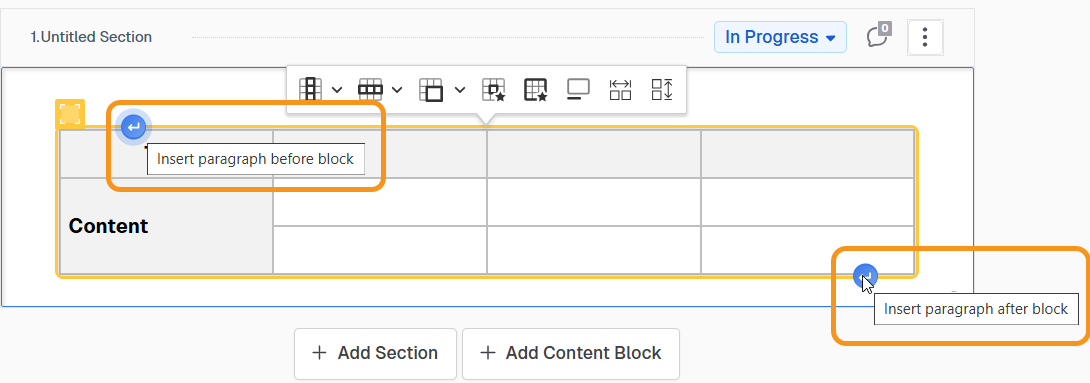This screenshot has width=1090, height=383.
Task: Click the row height adjustment icon
Action: [662, 90]
